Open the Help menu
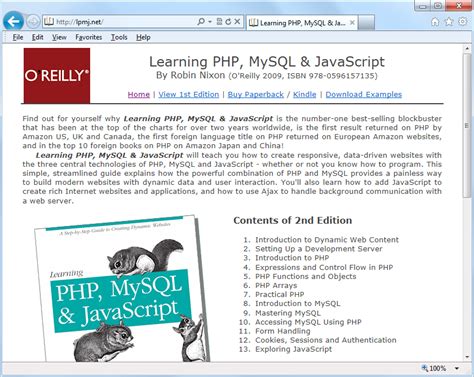This screenshot has width=474, height=377. 143,37
